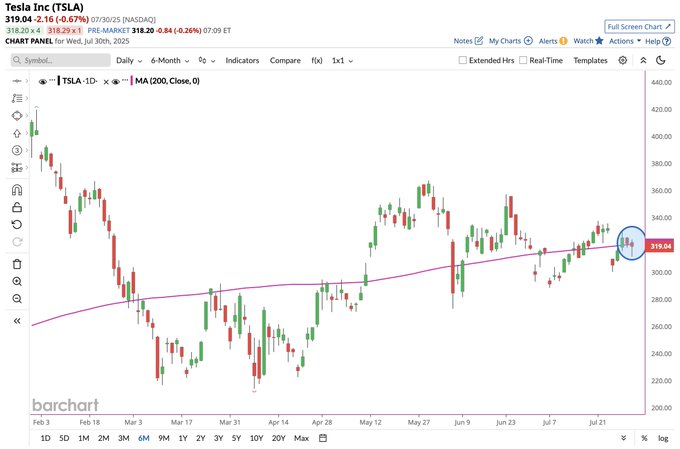
Task: Enable the Extended Hrs checkbox
Action: pos(463,60)
